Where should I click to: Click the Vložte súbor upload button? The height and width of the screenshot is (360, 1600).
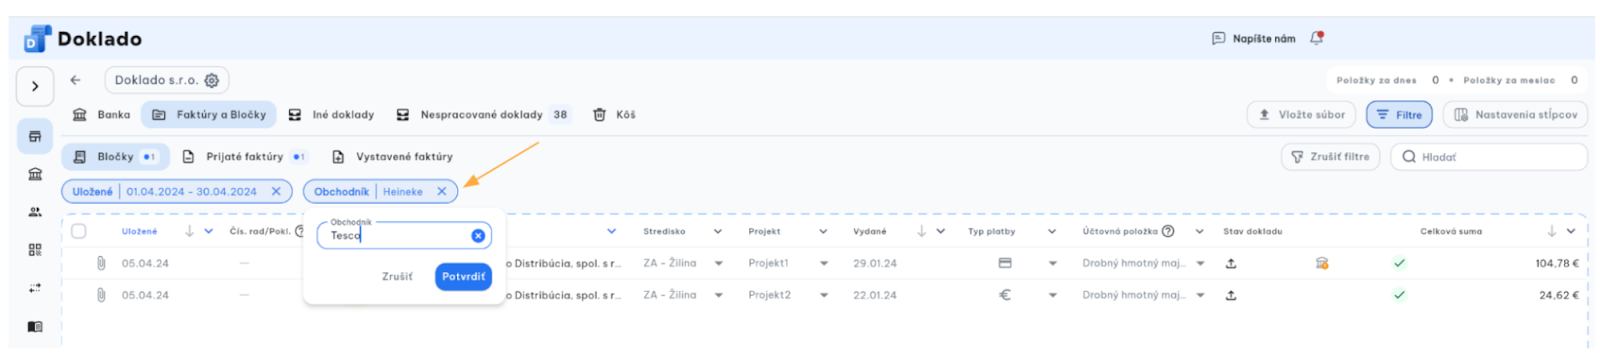[1301, 115]
